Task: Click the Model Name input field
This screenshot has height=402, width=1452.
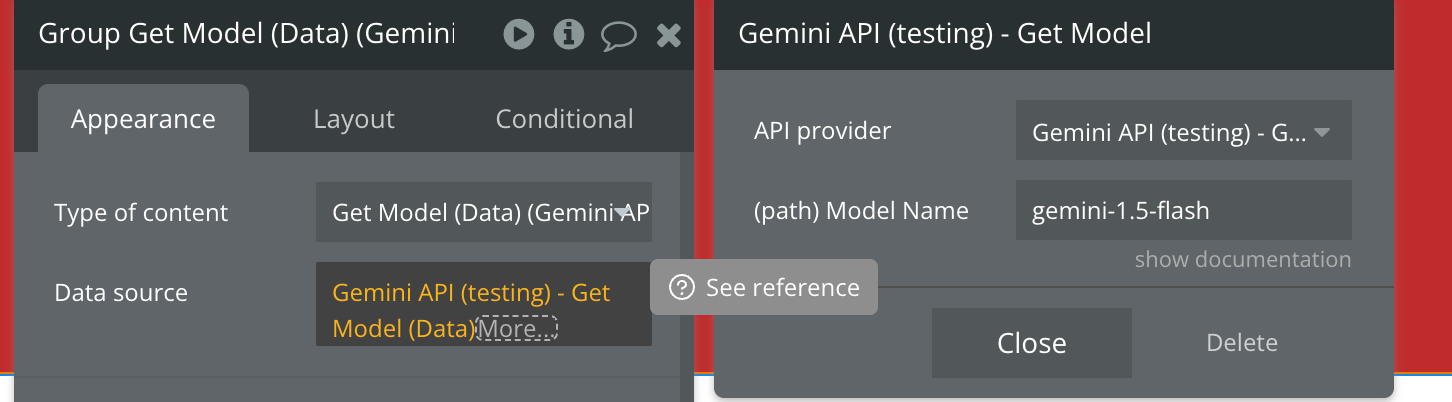Action: click(x=1183, y=211)
